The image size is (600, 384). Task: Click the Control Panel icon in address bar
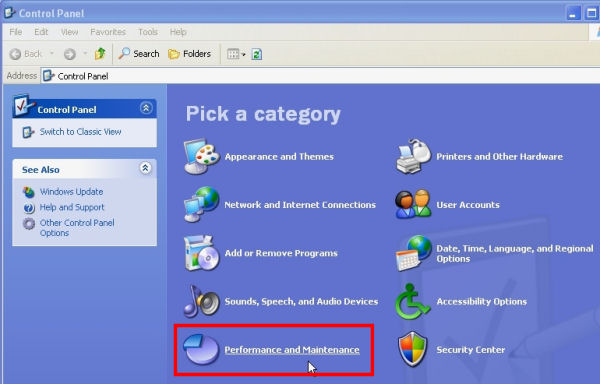pyautogui.click(x=49, y=76)
